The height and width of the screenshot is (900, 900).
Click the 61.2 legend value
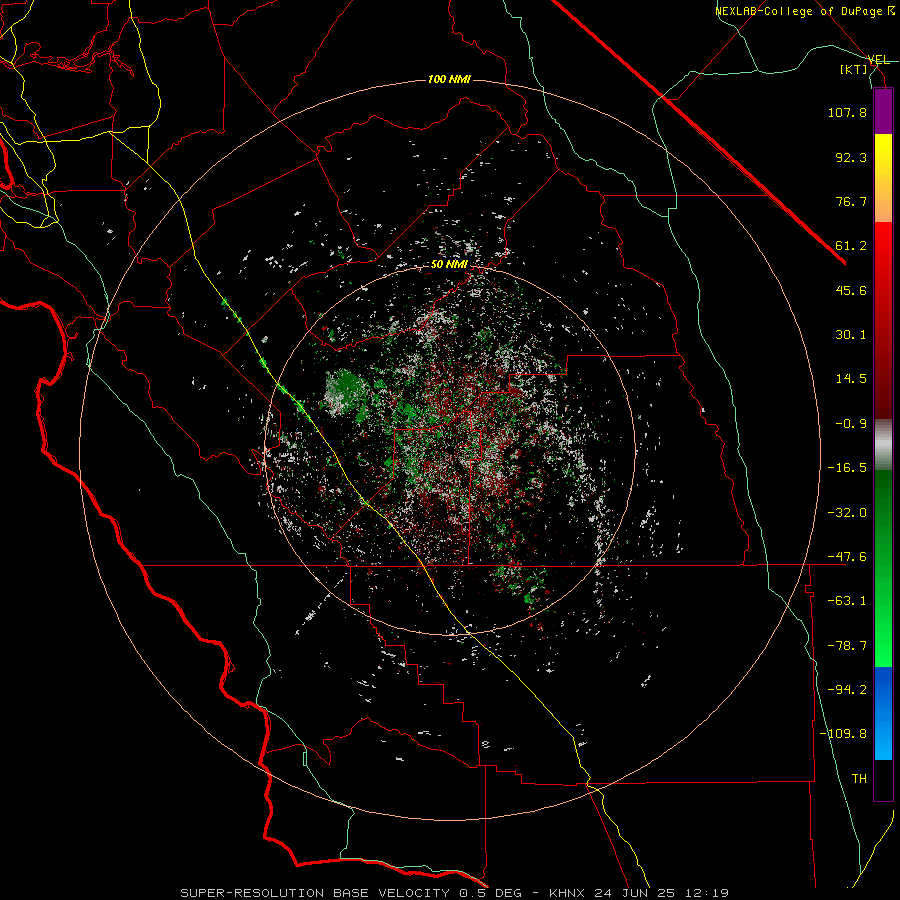pyautogui.click(x=851, y=246)
